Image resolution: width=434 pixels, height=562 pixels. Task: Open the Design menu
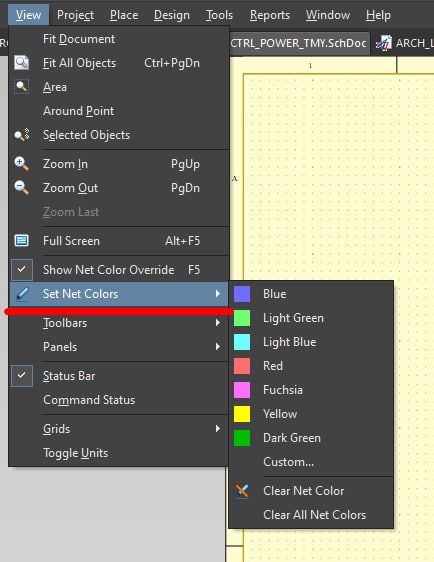pyautogui.click(x=172, y=15)
